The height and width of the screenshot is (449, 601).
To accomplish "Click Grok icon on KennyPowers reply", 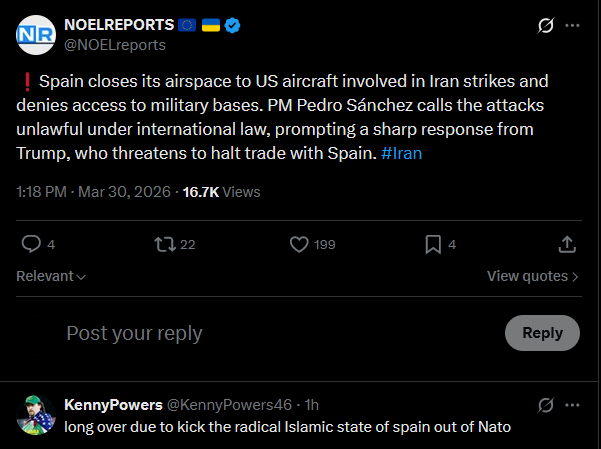I will [546, 405].
